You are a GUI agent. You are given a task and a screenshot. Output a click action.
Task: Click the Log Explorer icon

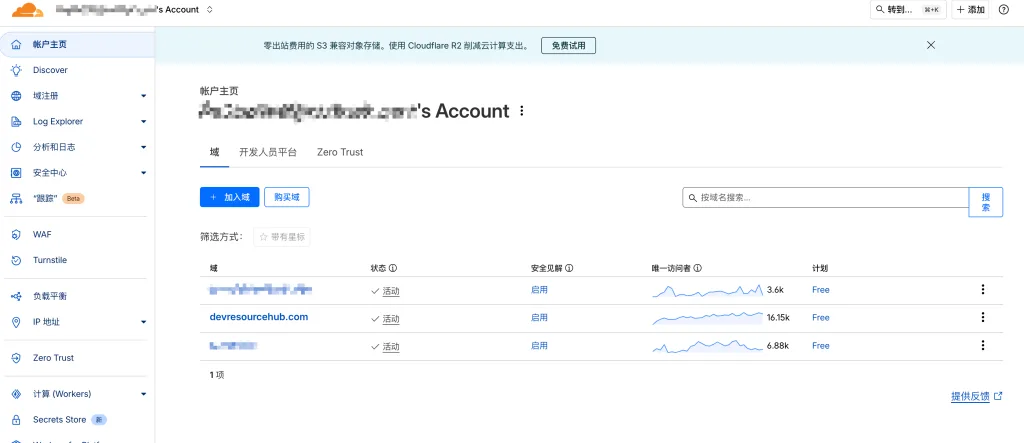16,122
